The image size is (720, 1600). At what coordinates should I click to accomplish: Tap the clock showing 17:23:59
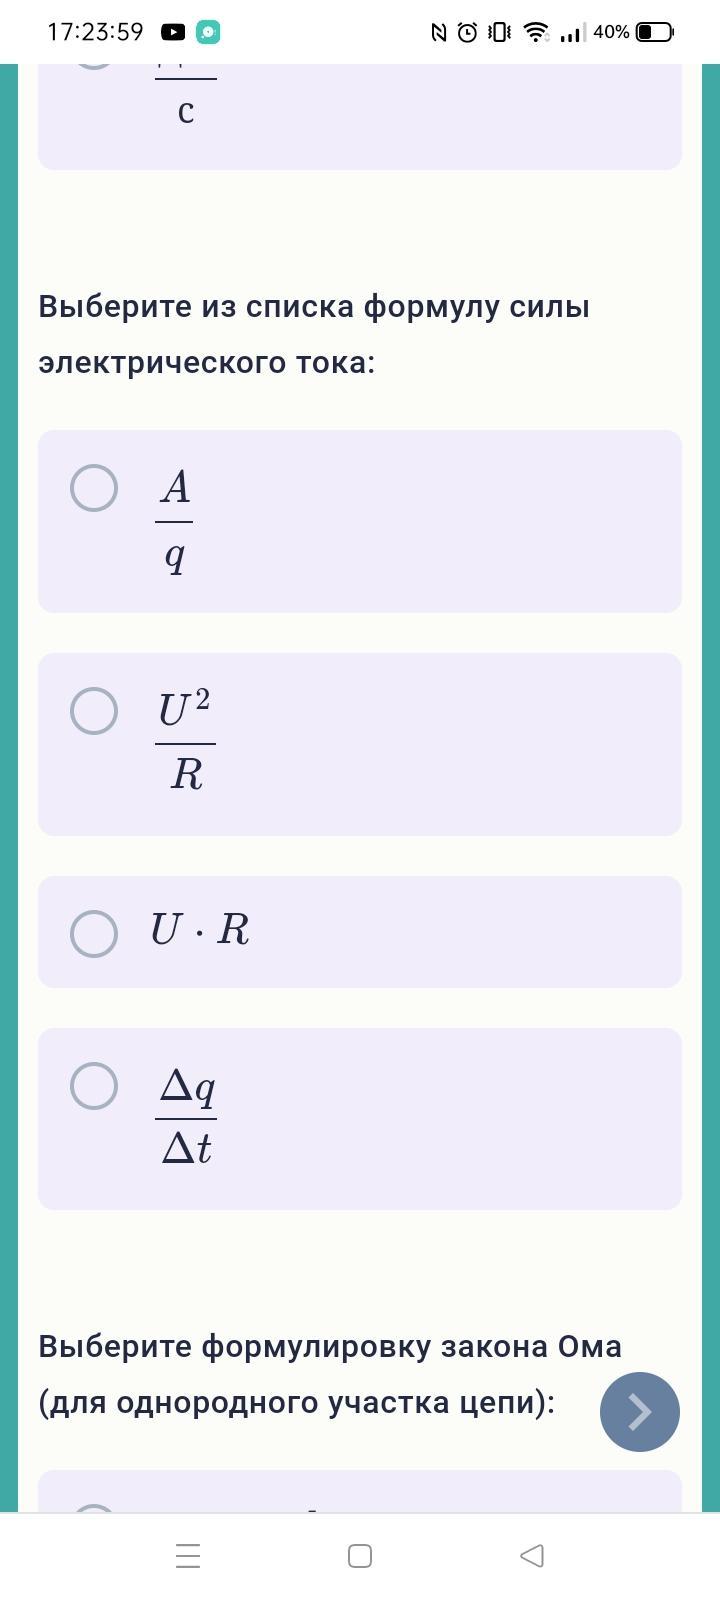tap(95, 32)
